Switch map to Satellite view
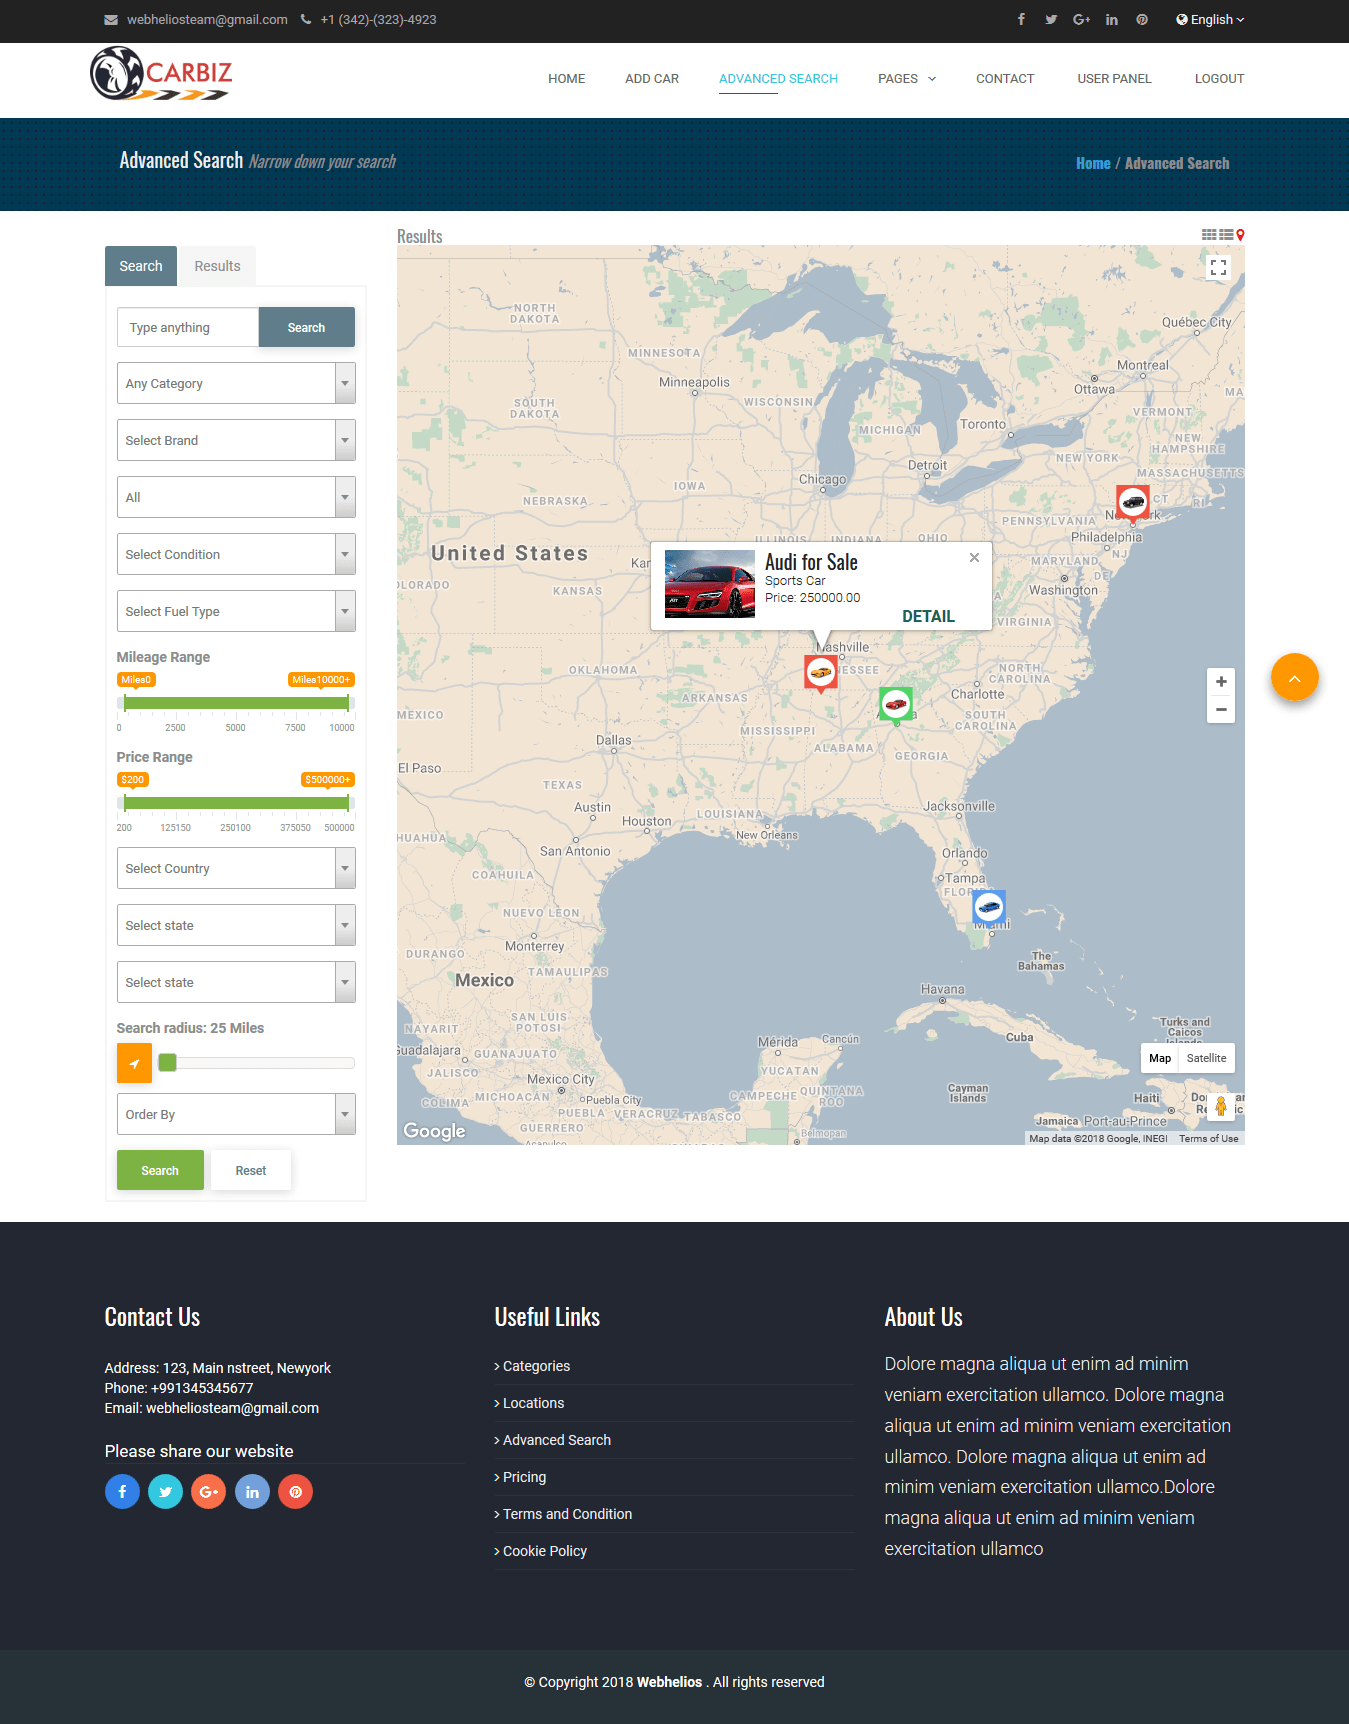This screenshot has width=1349, height=1724. click(1206, 1058)
